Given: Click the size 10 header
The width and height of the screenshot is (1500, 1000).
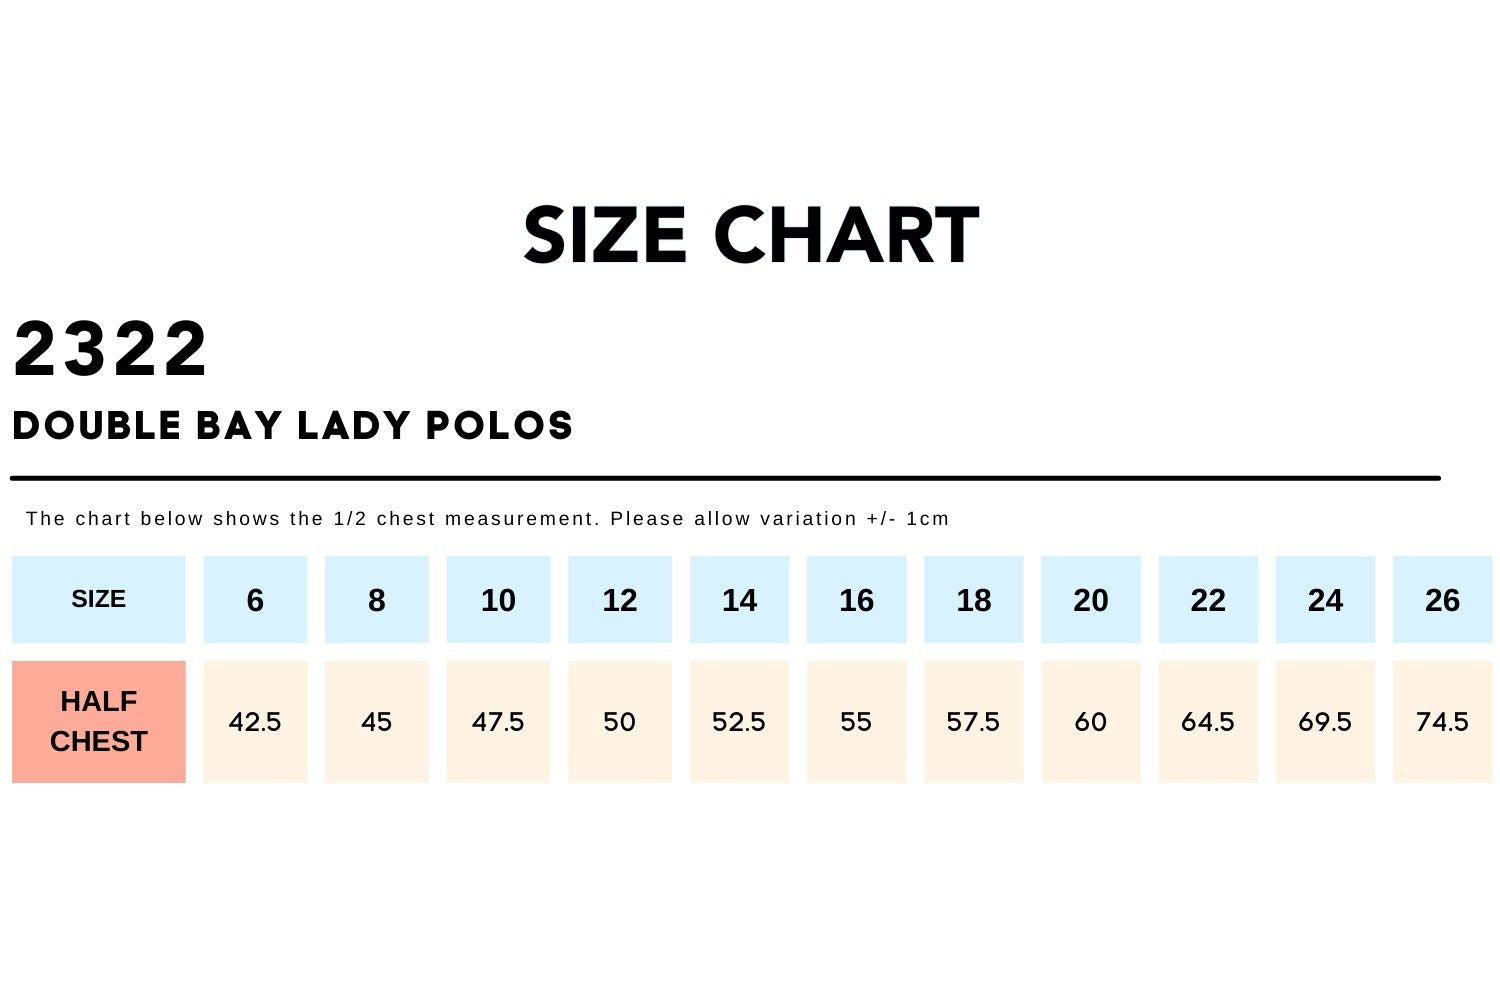Looking at the screenshot, I should pos(498,599).
